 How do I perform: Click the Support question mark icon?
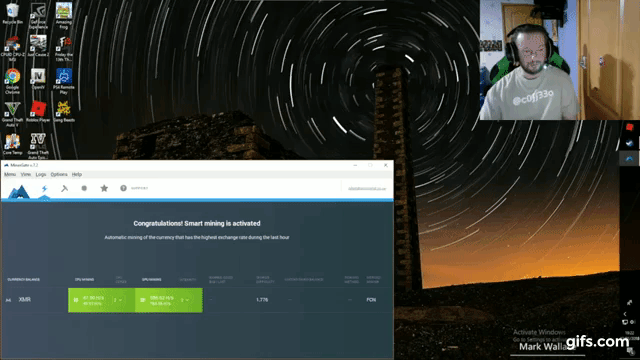[123, 188]
